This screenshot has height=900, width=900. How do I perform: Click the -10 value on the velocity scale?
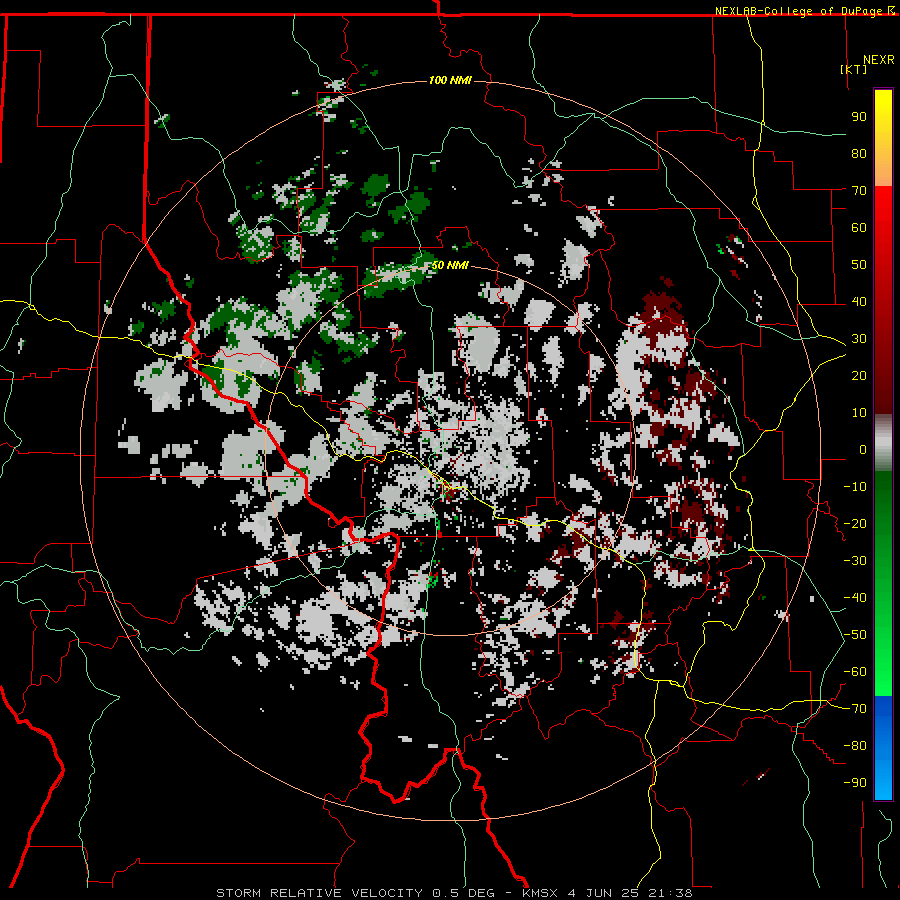(855, 487)
